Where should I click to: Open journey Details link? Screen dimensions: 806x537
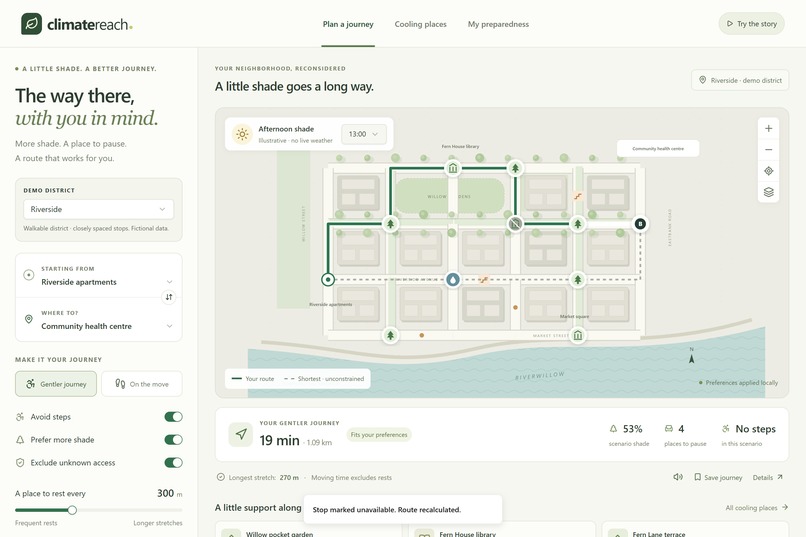pyautogui.click(x=767, y=477)
